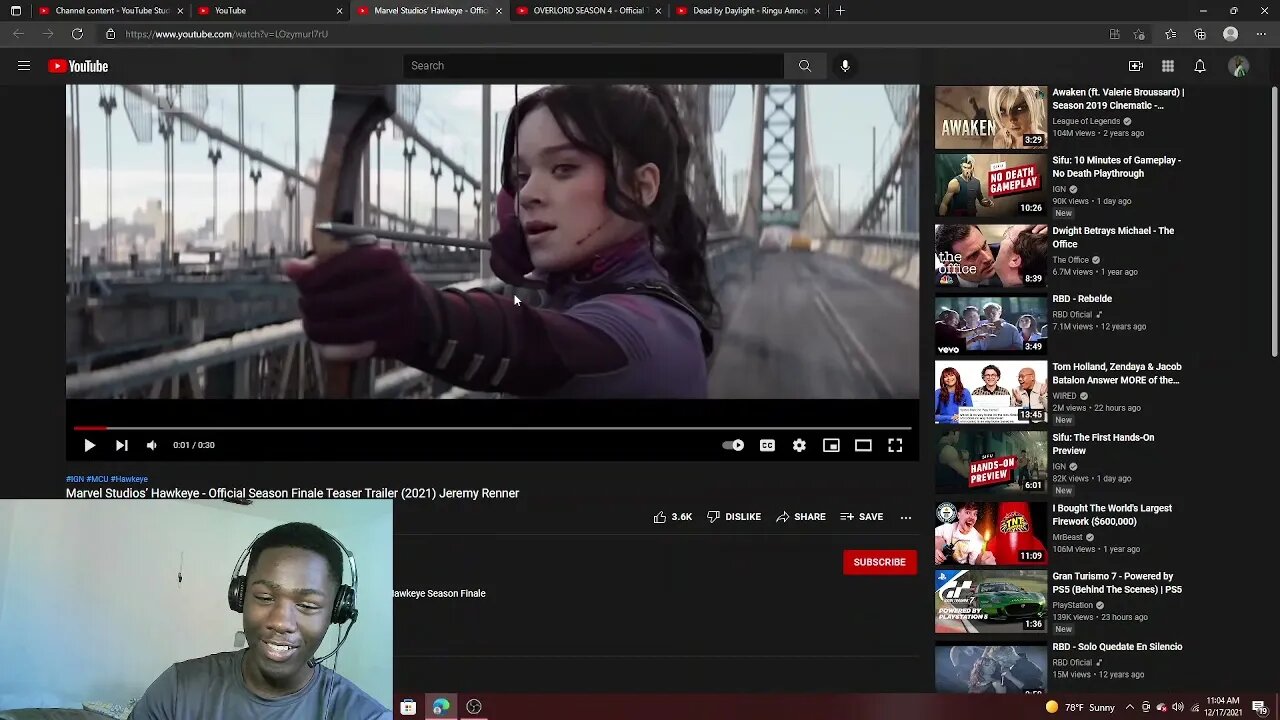Enter full screen mode
Screen dimensions: 1280x720
895,445
